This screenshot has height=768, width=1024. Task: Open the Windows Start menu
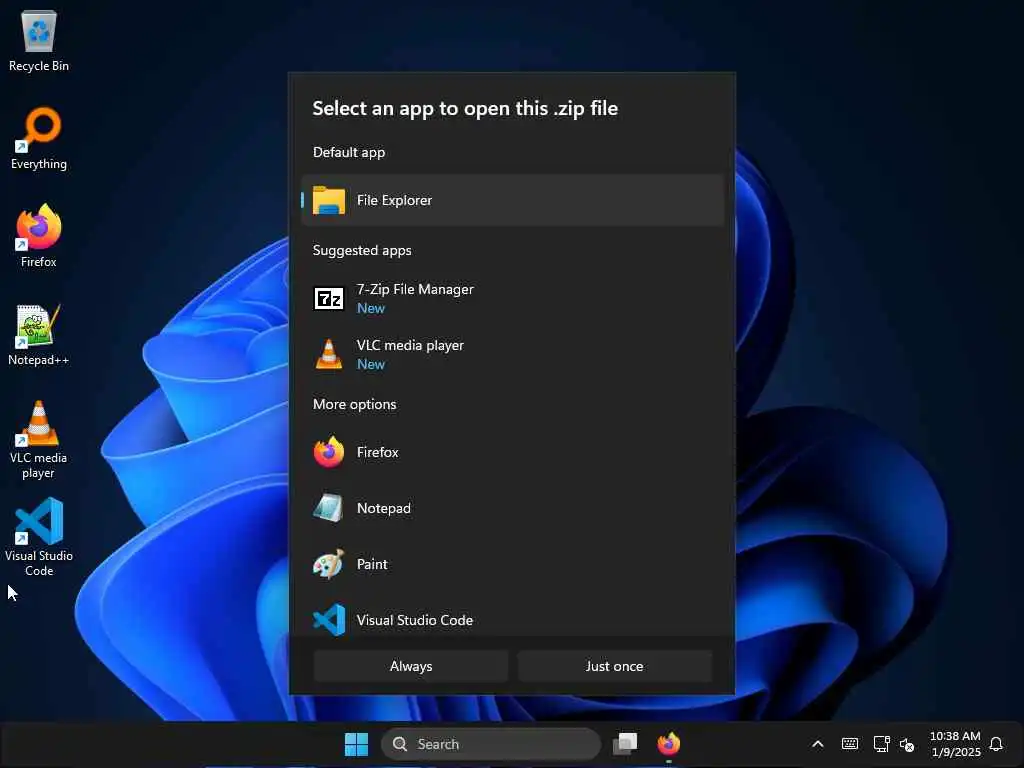coord(357,744)
